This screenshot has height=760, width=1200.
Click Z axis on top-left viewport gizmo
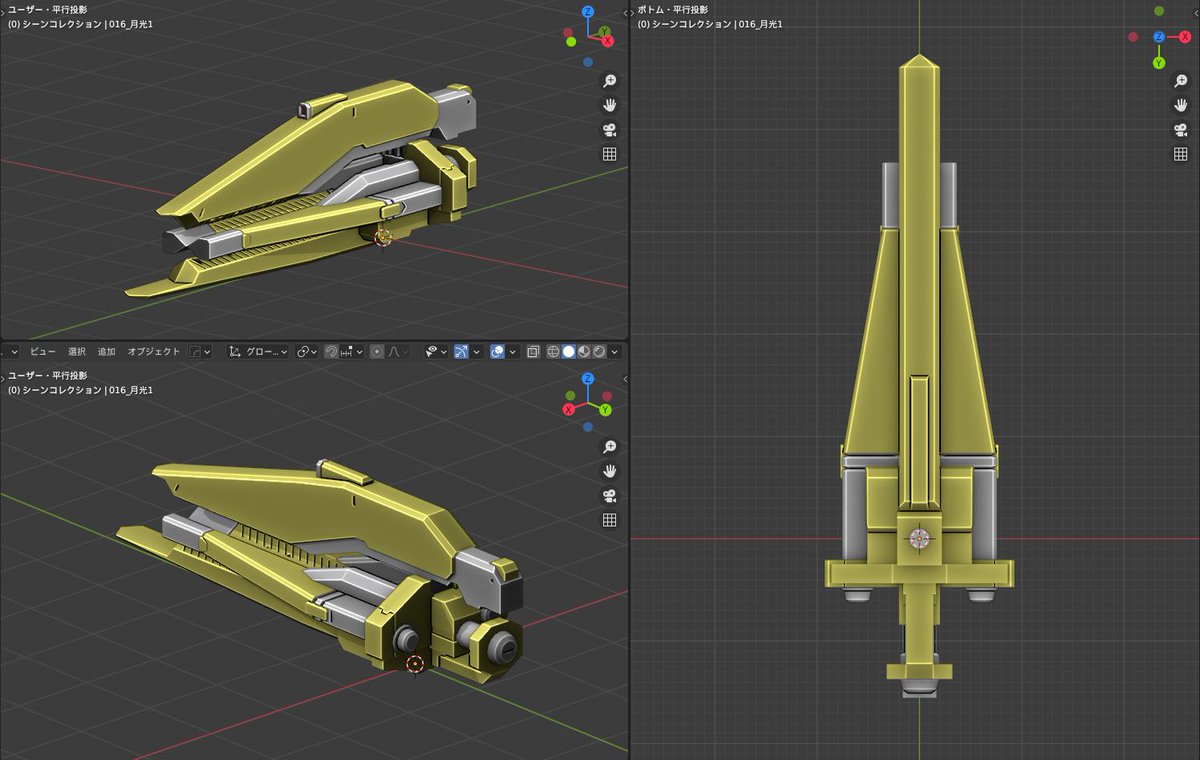click(x=588, y=12)
